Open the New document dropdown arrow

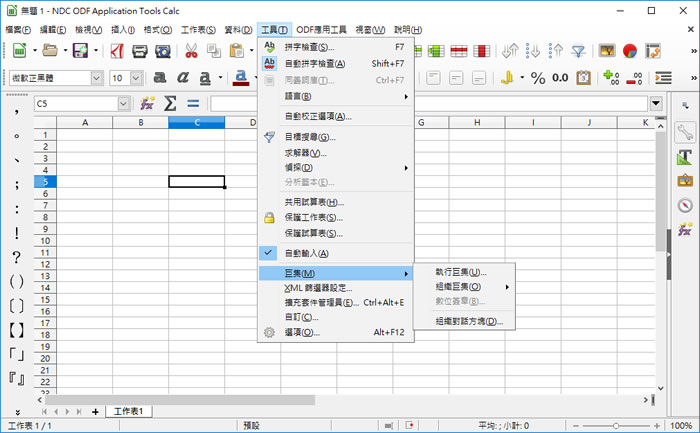pyautogui.click(x=35, y=50)
